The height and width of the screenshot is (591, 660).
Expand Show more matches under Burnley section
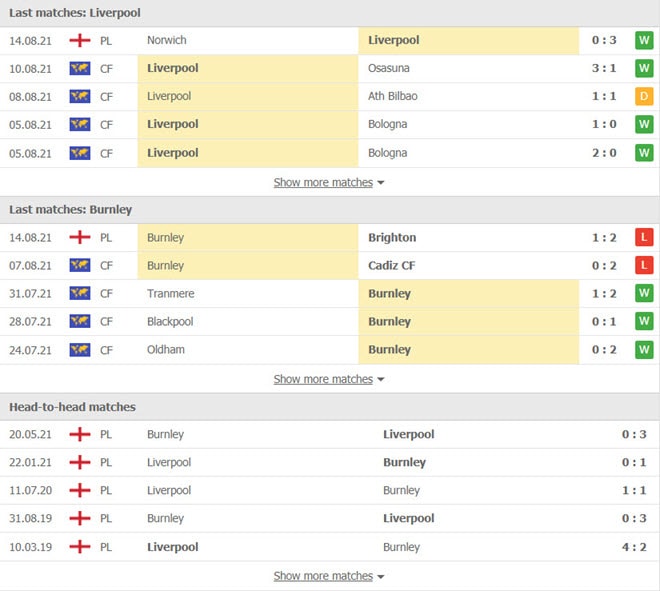tap(328, 379)
